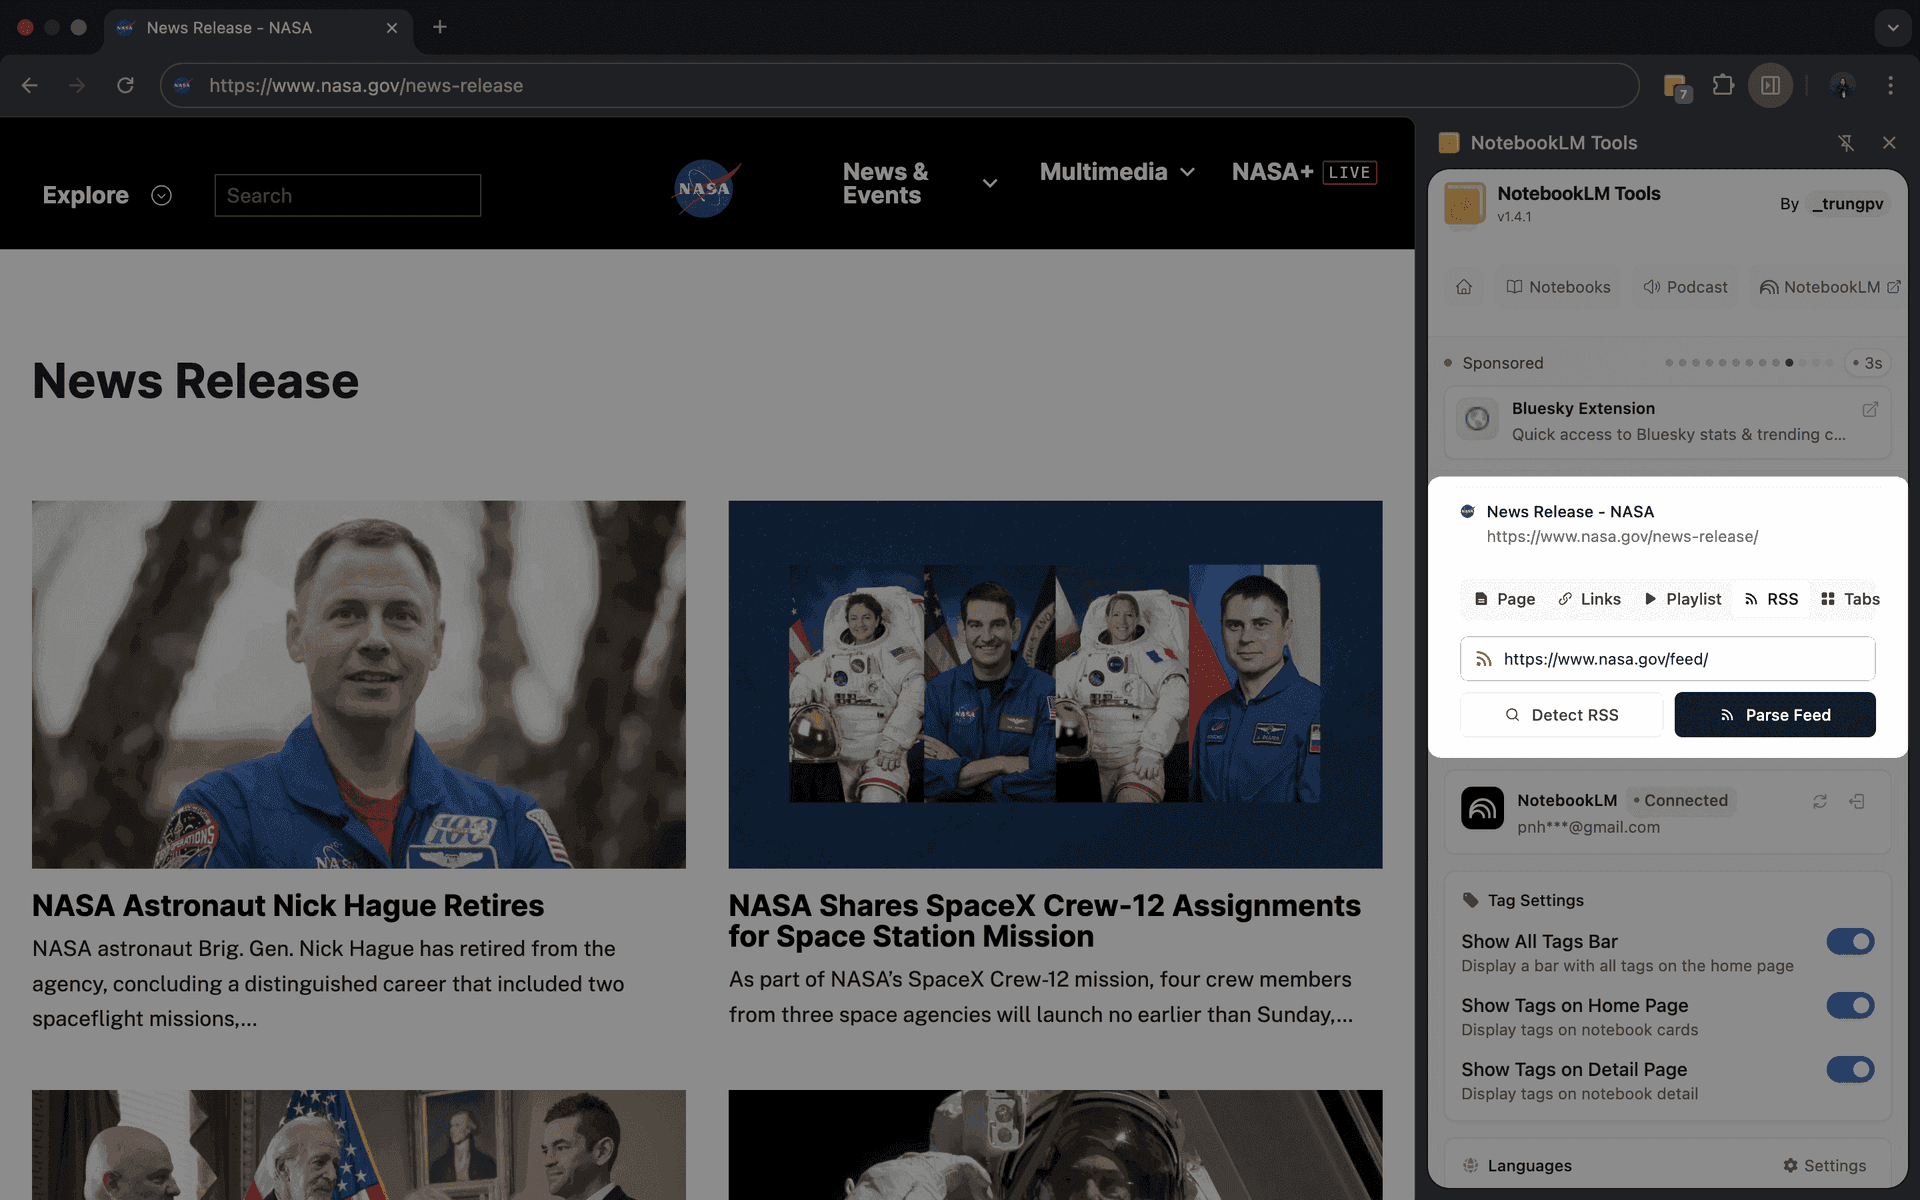1920x1200 pixels.
Task: Select the Playlist tab in NotebookLM Tools
Action: [x=1682, y=598]
